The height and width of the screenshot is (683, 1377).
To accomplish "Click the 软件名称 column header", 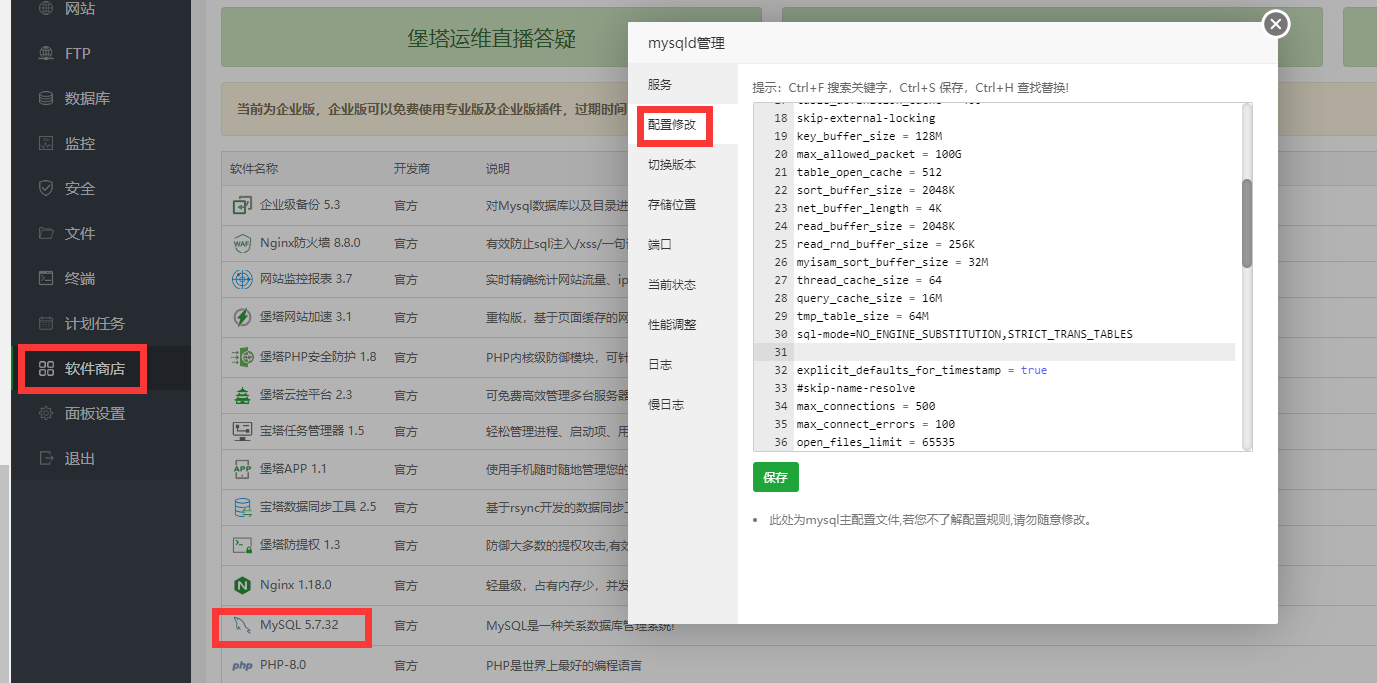I will 254,169.
